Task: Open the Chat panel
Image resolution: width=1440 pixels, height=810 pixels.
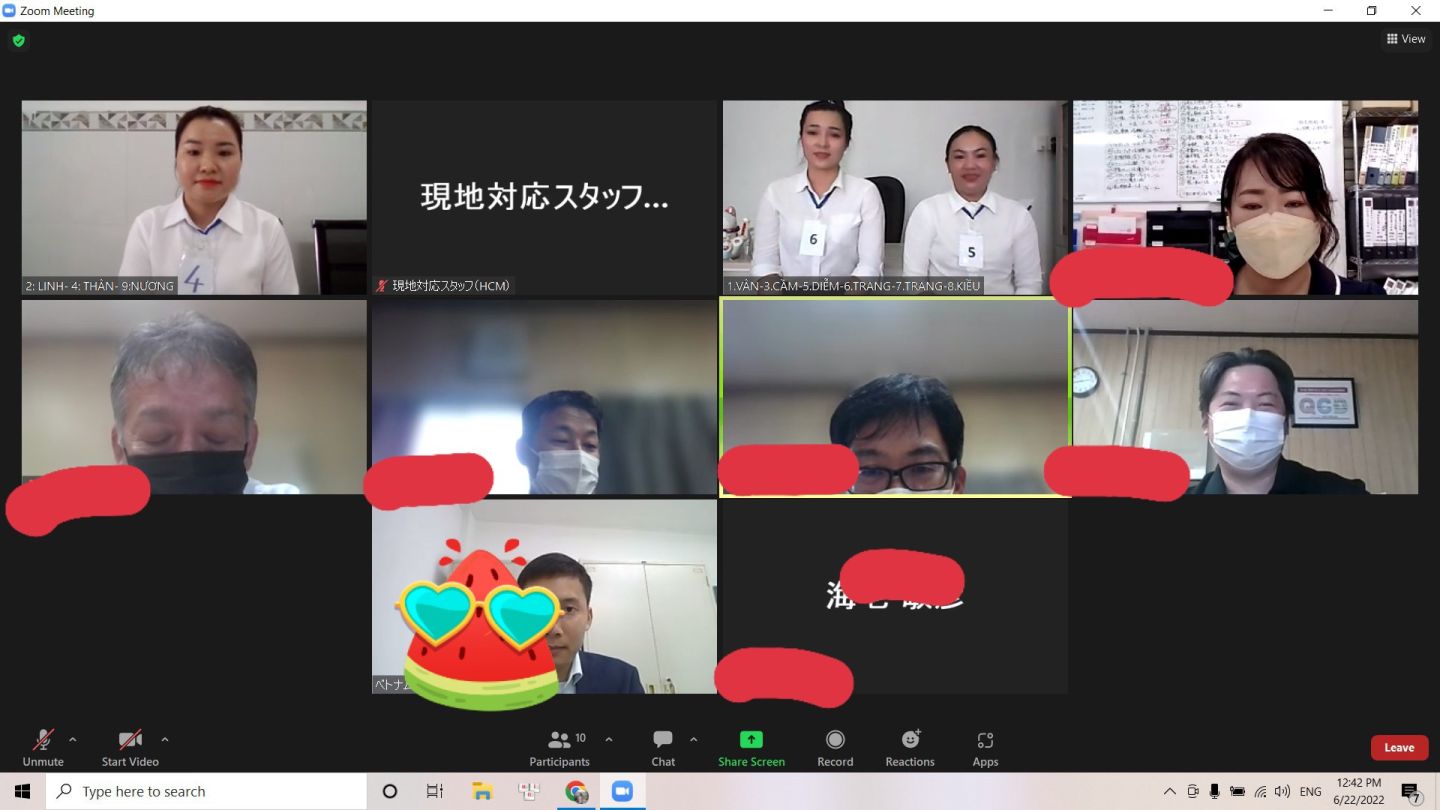Action: click(x=663, y=746)
